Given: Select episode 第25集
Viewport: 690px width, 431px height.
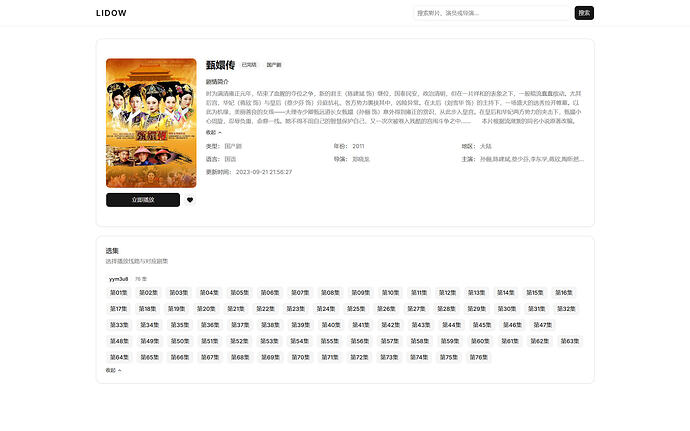Looking at the screenshot, I should 356,309.
